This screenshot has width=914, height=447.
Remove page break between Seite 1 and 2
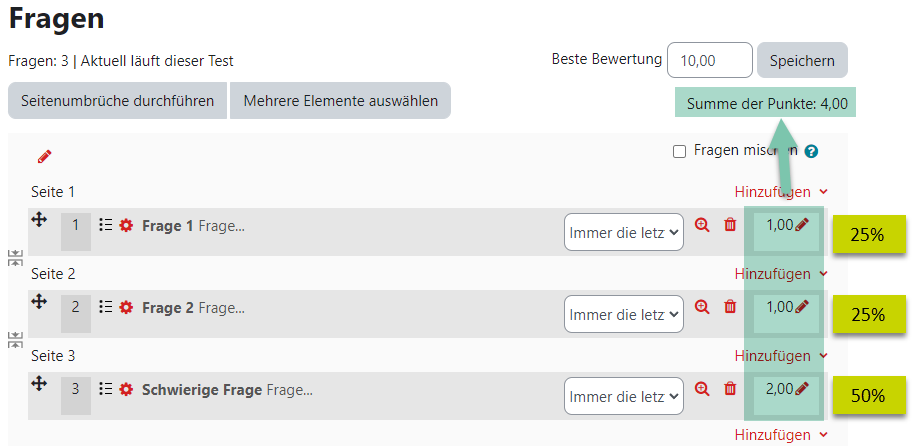[x=15, y=258]
